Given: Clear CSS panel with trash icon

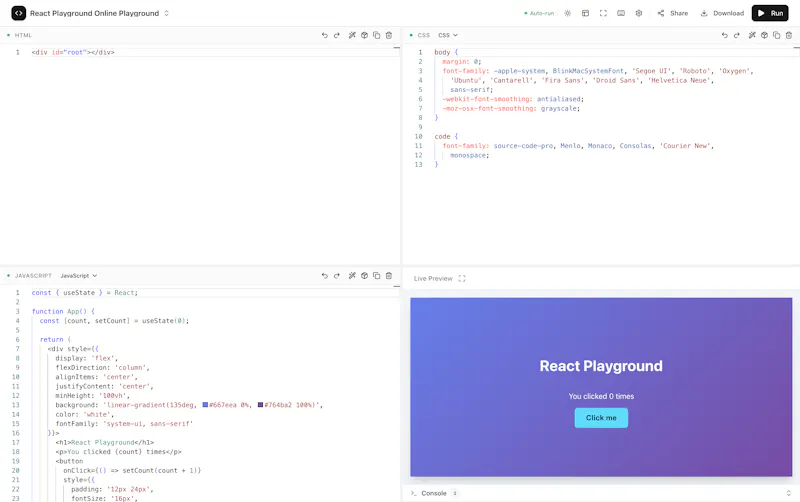Looking at the screenshot, I should click(789, 35).
